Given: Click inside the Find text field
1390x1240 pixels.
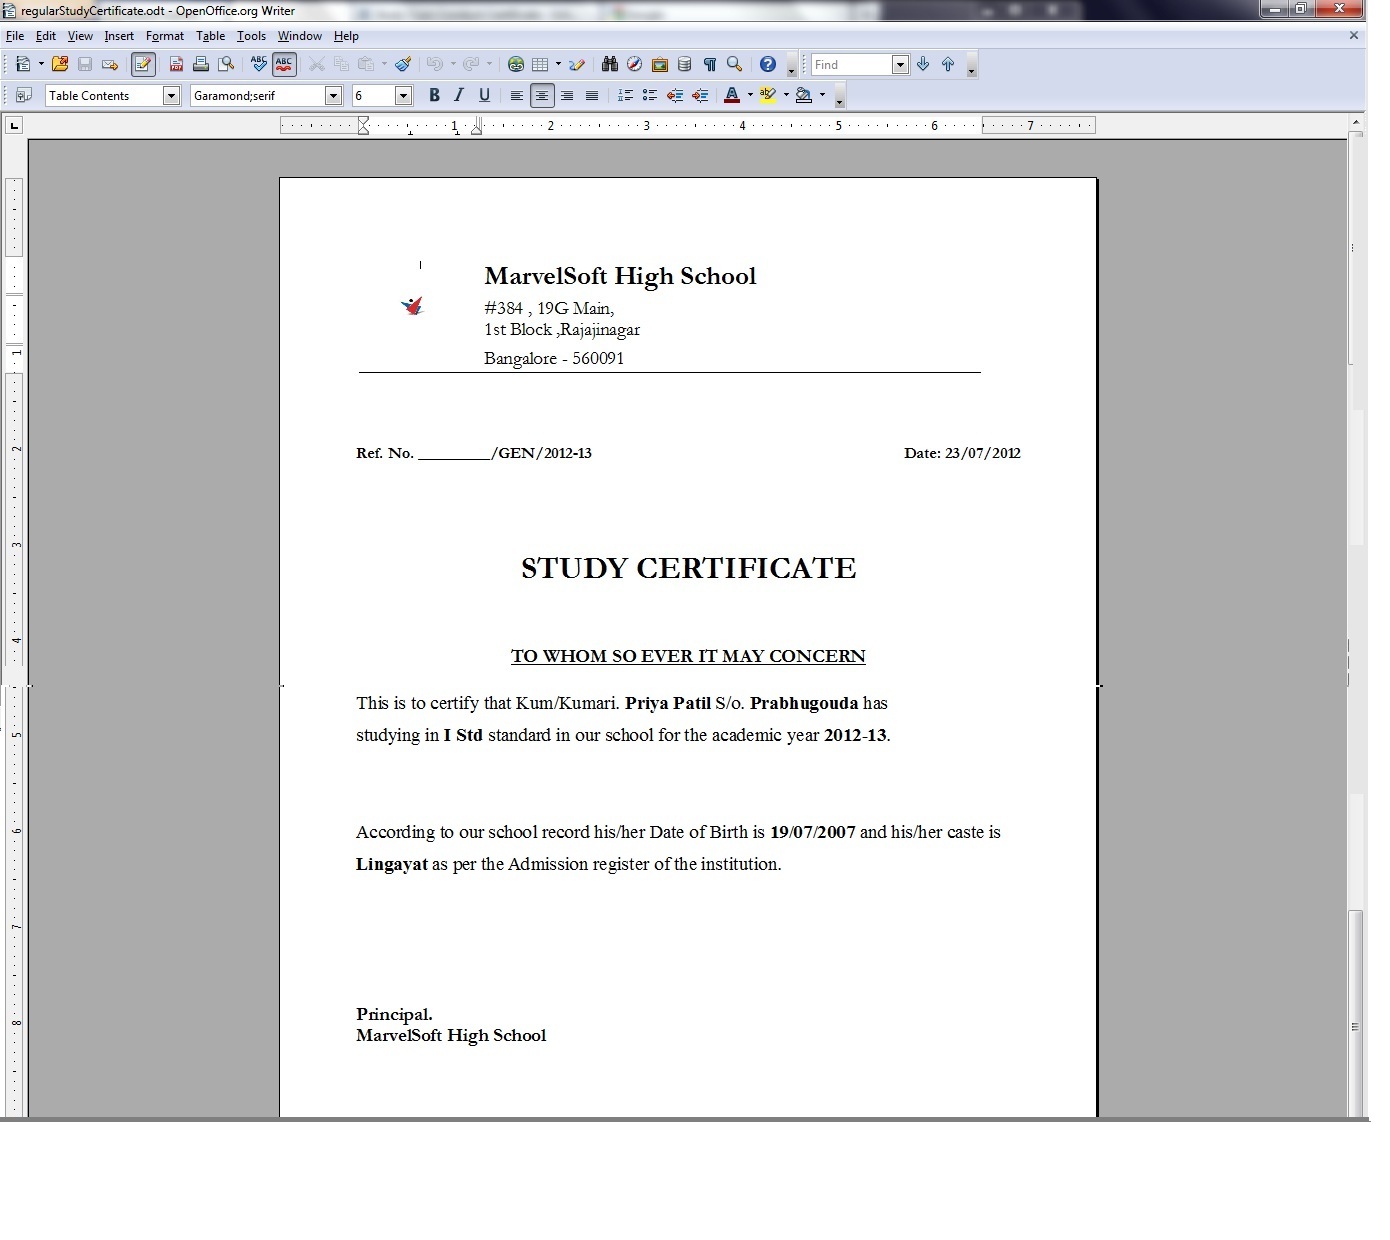Looking at the screenshot, I should point(850,65).
